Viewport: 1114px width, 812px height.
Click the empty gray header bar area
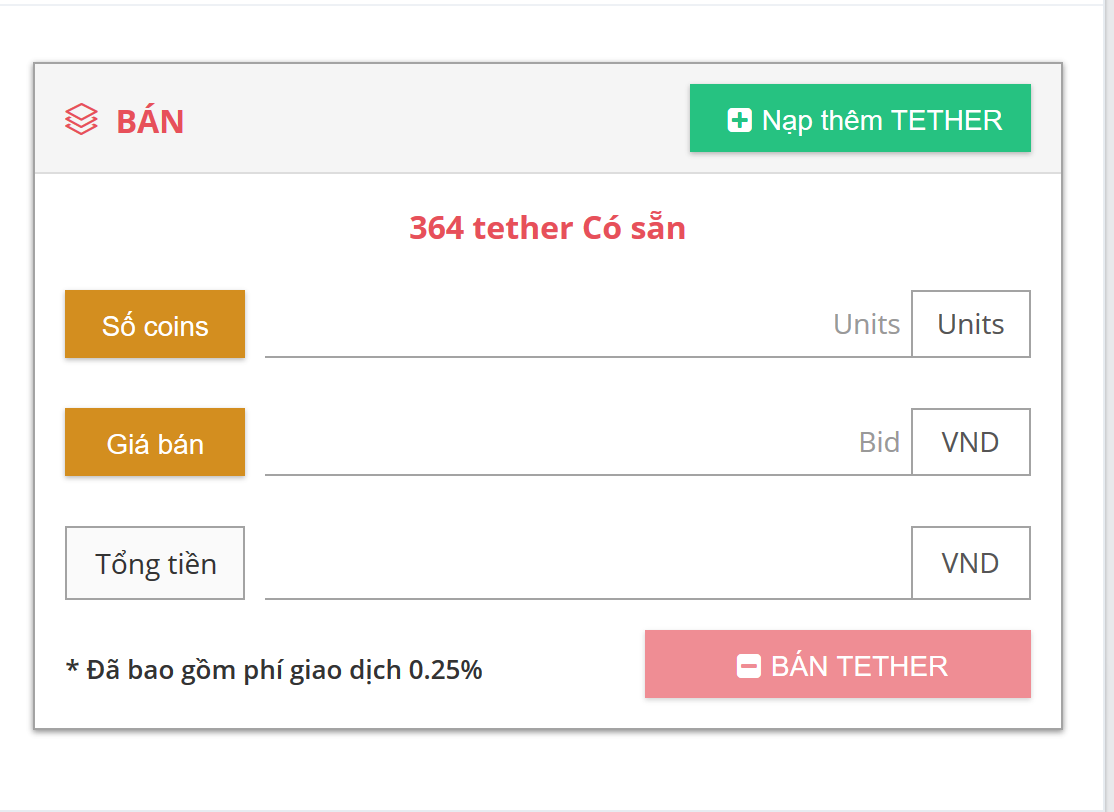pyautogui.click(x=430, y=120)
